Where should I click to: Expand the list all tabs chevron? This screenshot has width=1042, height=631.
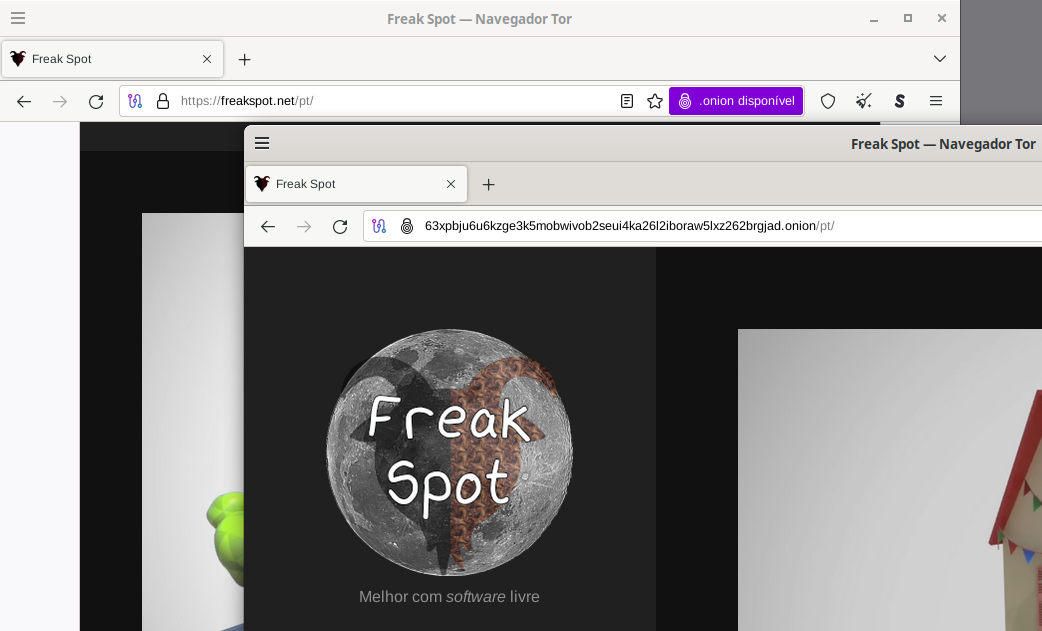(x=940, y=59)
